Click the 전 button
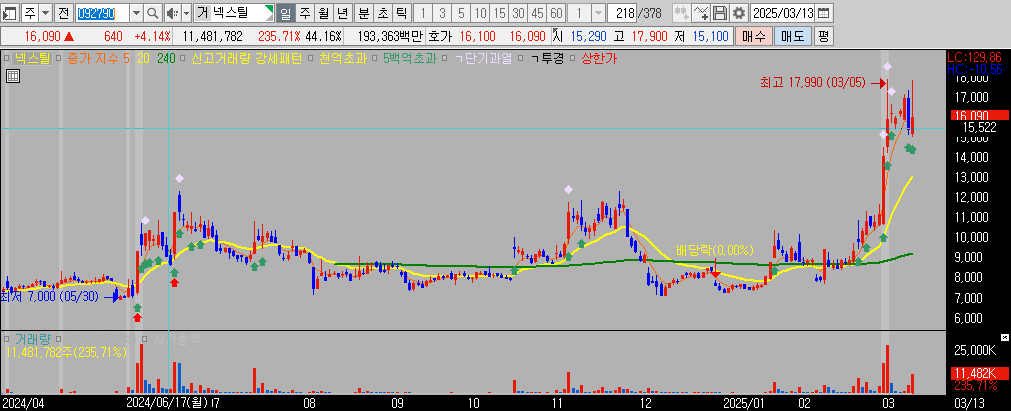The width and height of the screenshot is (1011, 411). point(63,12)
